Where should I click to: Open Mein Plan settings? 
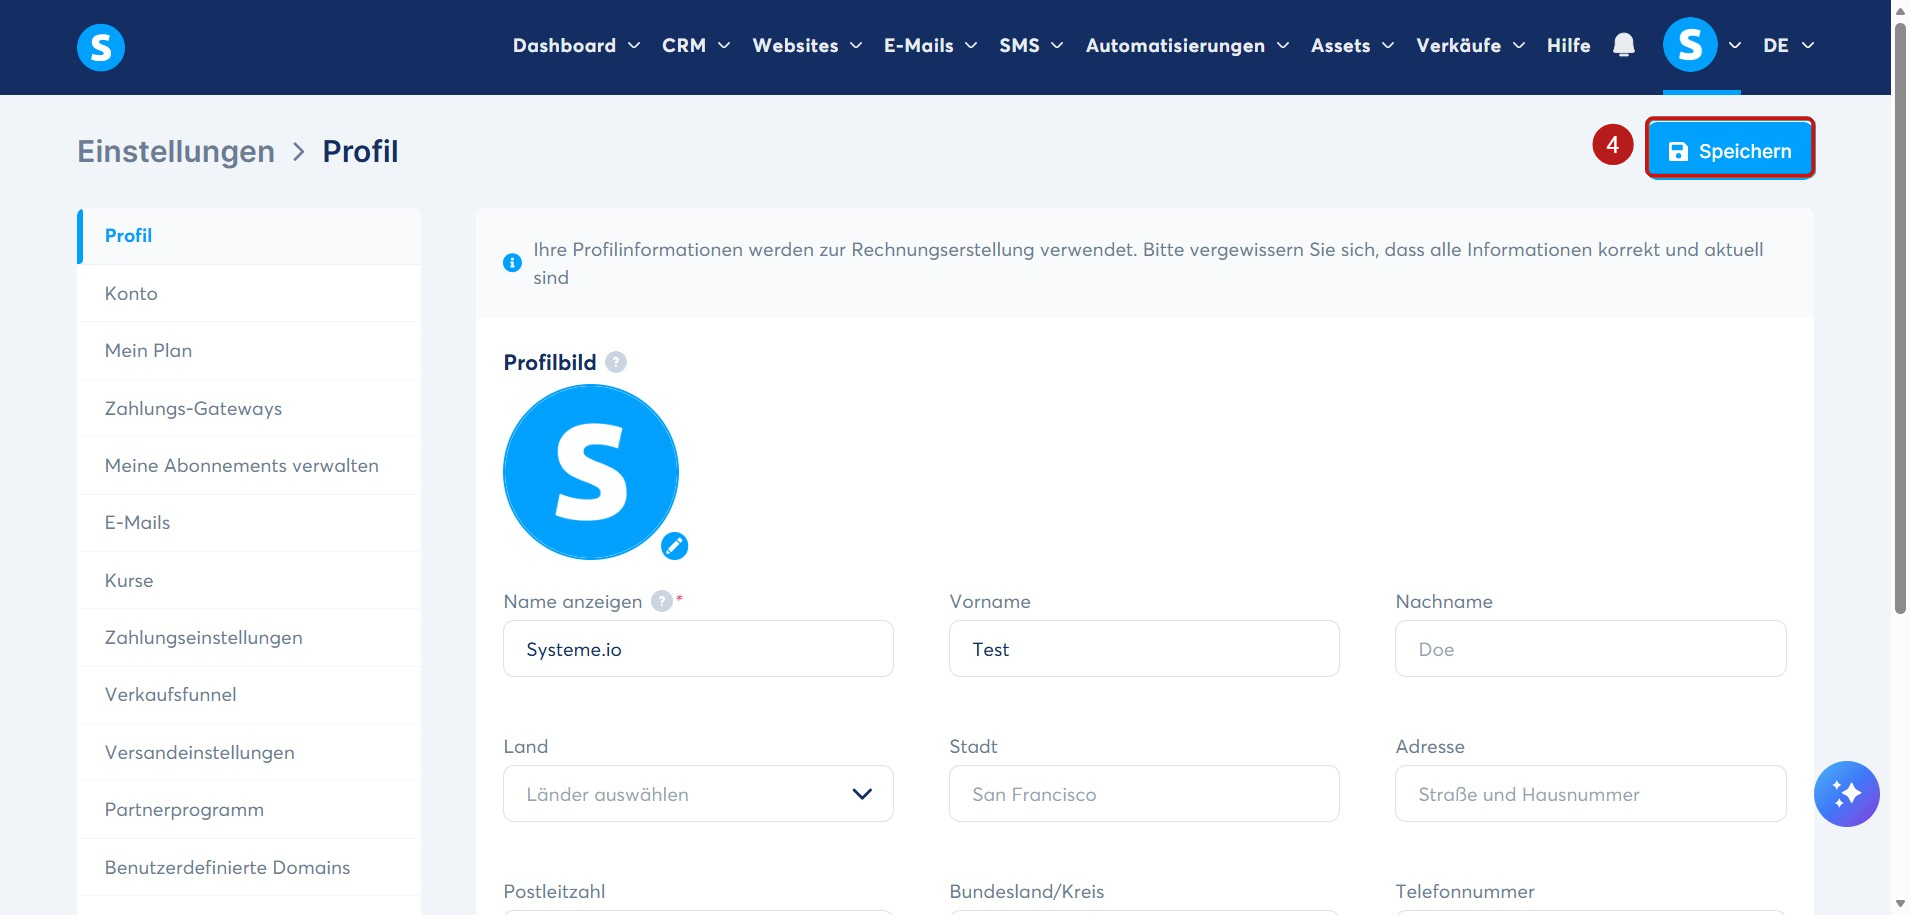249,351
